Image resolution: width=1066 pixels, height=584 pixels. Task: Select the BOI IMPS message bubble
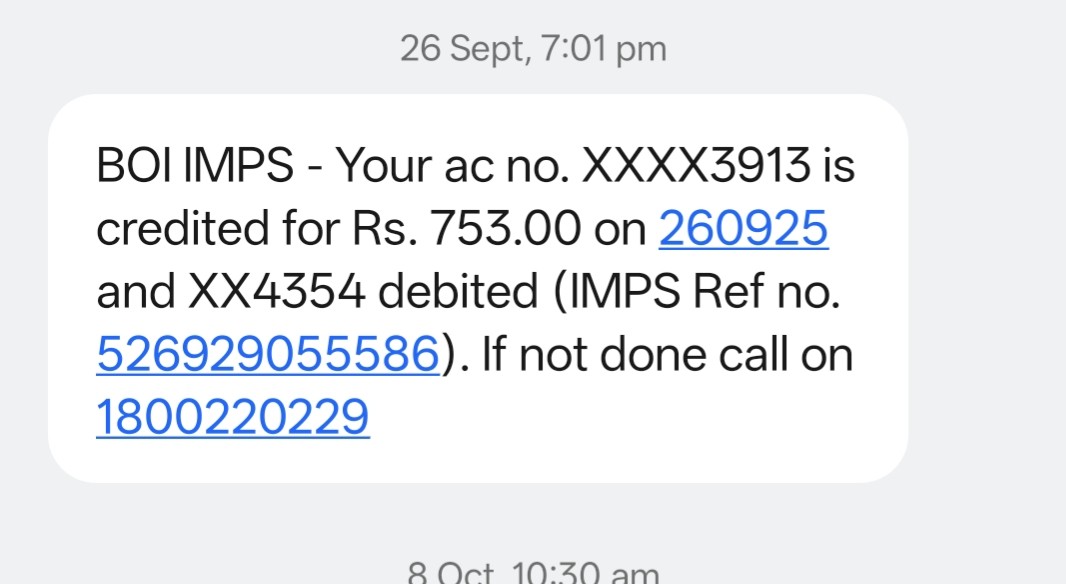478,289
